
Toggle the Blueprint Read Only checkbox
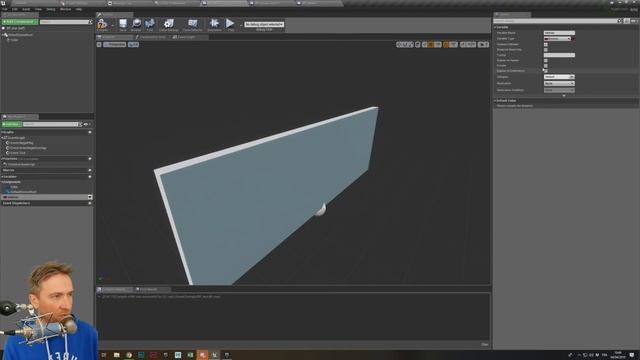click(x=546, y=49)
